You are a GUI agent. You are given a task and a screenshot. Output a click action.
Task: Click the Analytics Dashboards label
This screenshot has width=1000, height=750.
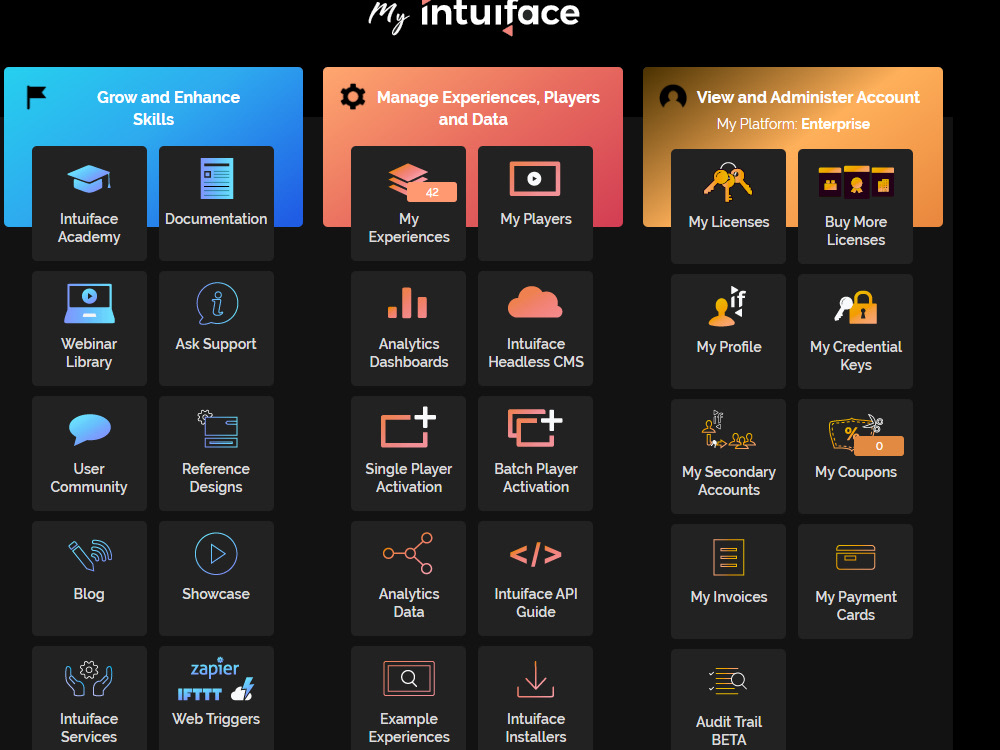(409, 353)
